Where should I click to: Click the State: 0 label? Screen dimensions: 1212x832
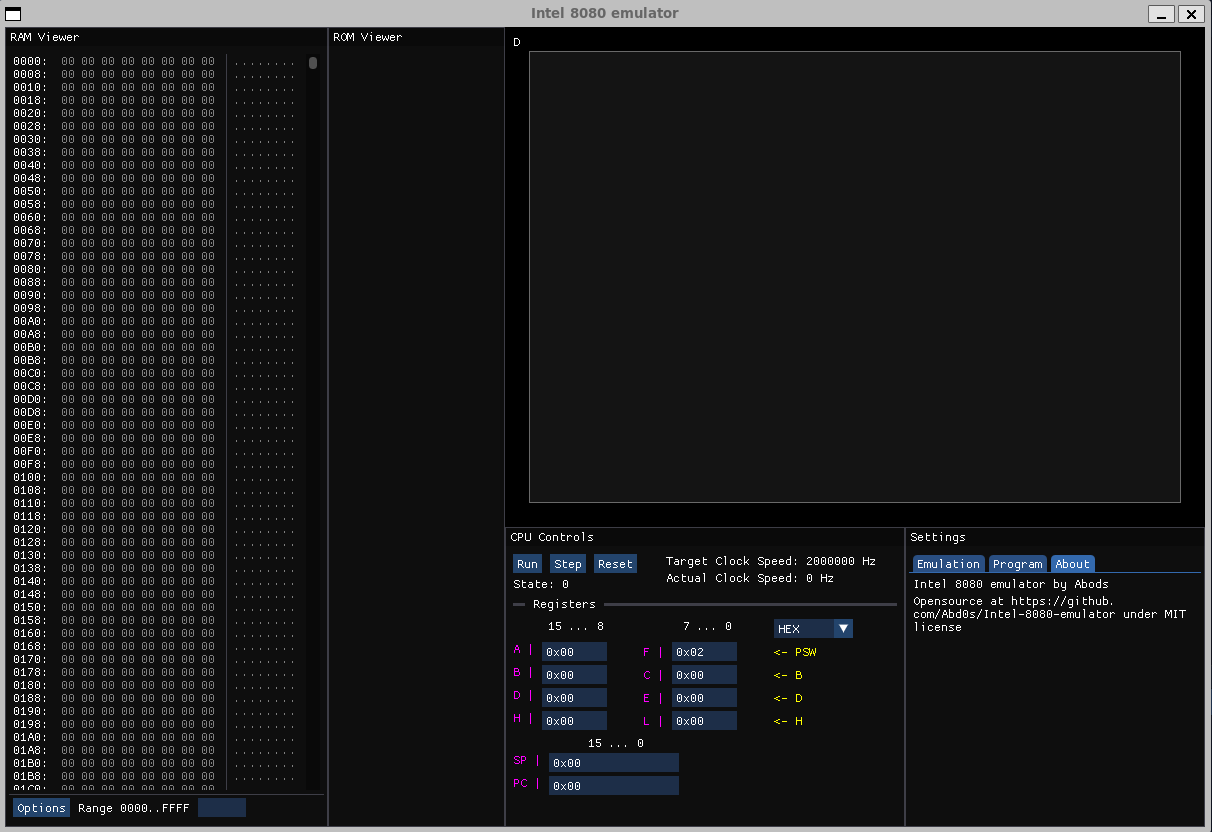[x=541, y=584]
